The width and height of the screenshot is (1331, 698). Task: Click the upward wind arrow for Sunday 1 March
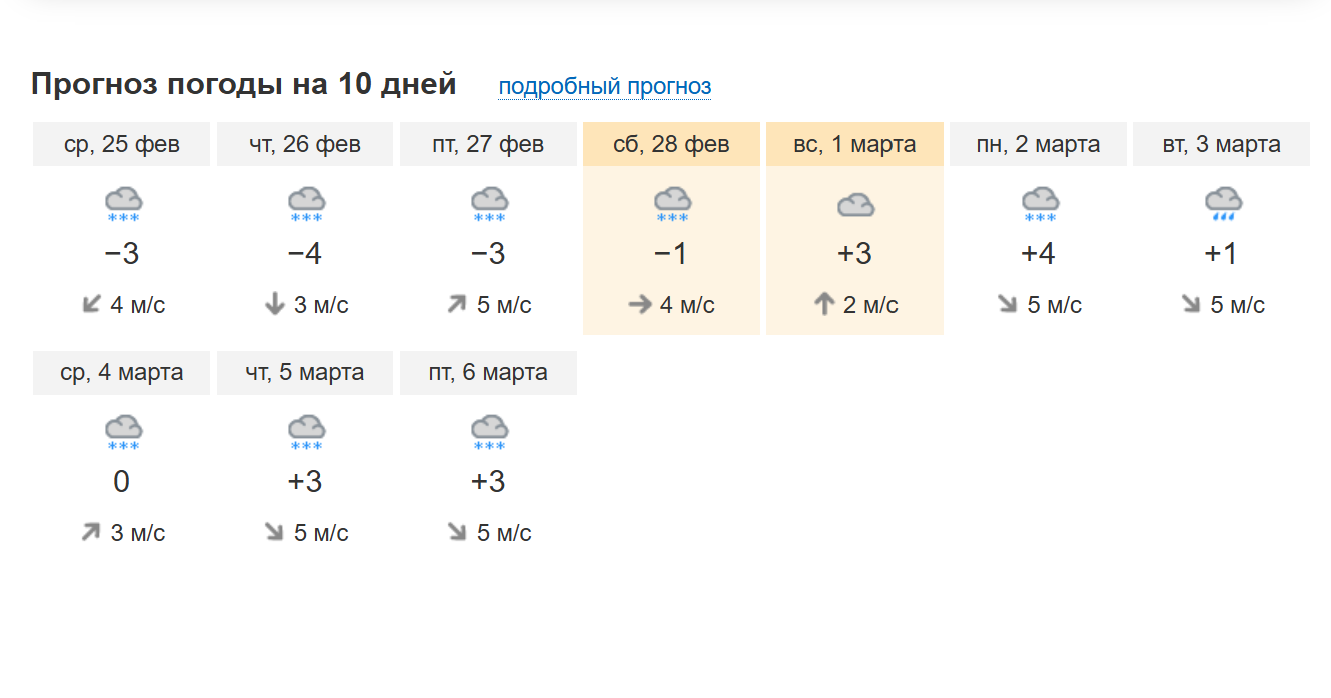[824, 305]
